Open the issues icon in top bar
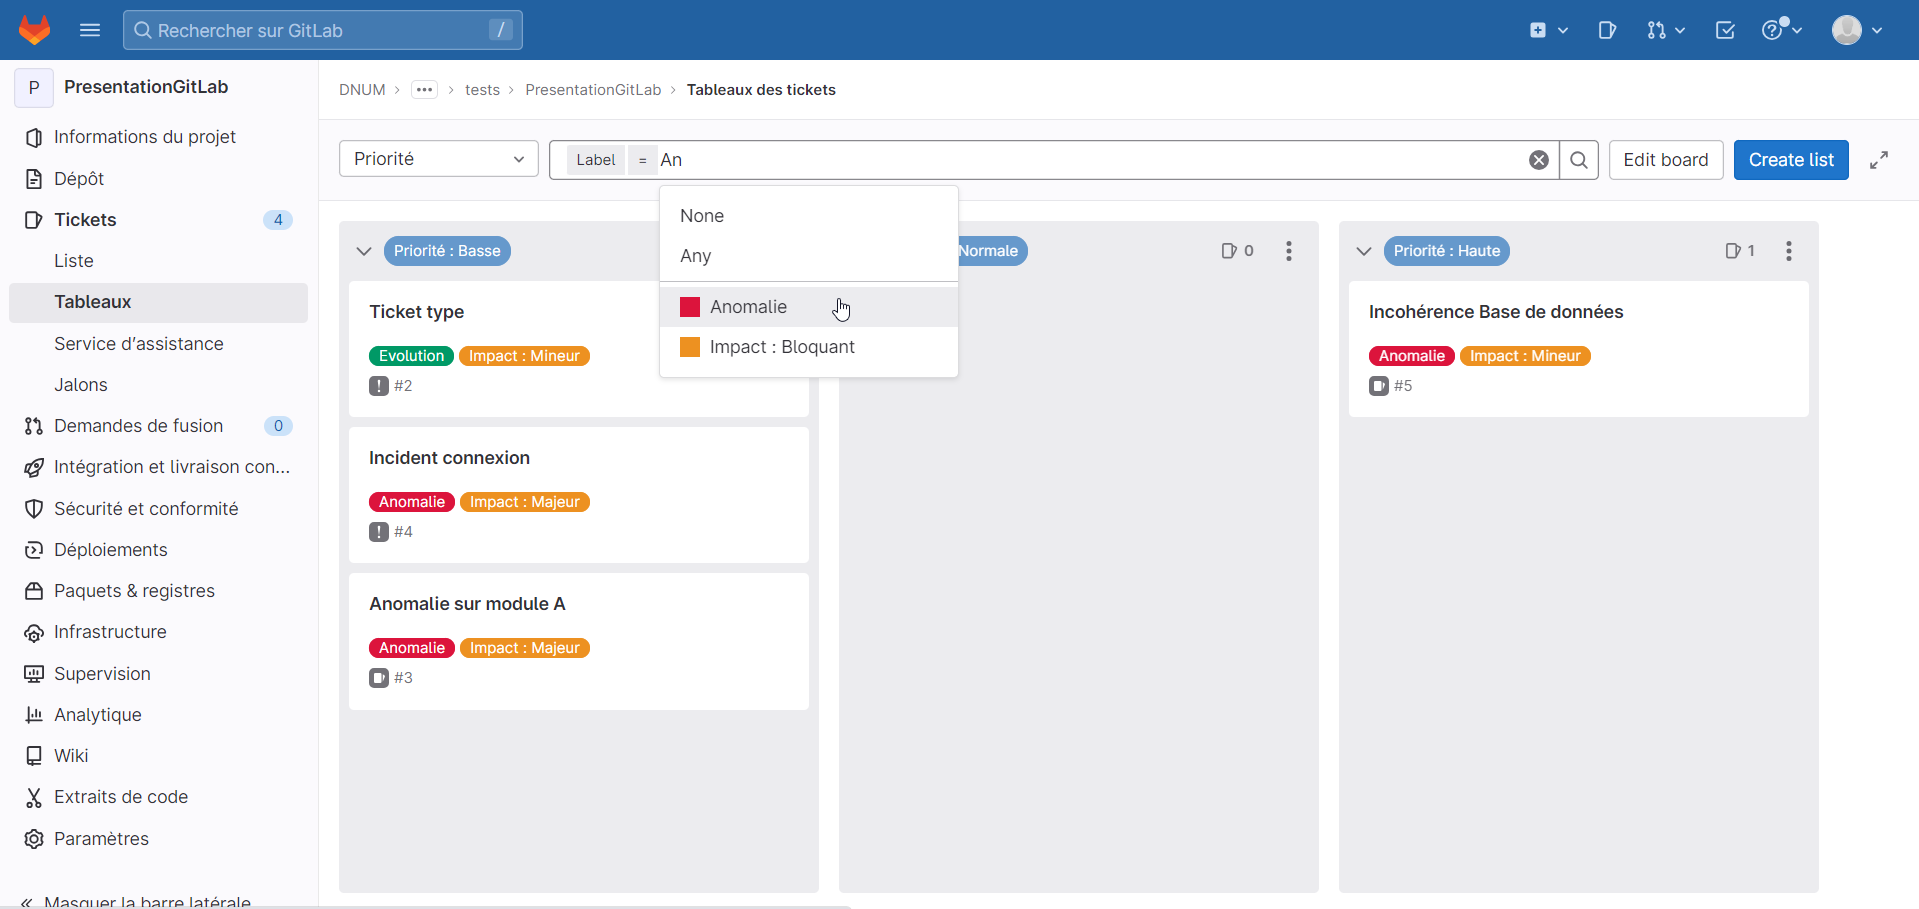Screen dimensions: 1919x909 (x=1607, y=30)
